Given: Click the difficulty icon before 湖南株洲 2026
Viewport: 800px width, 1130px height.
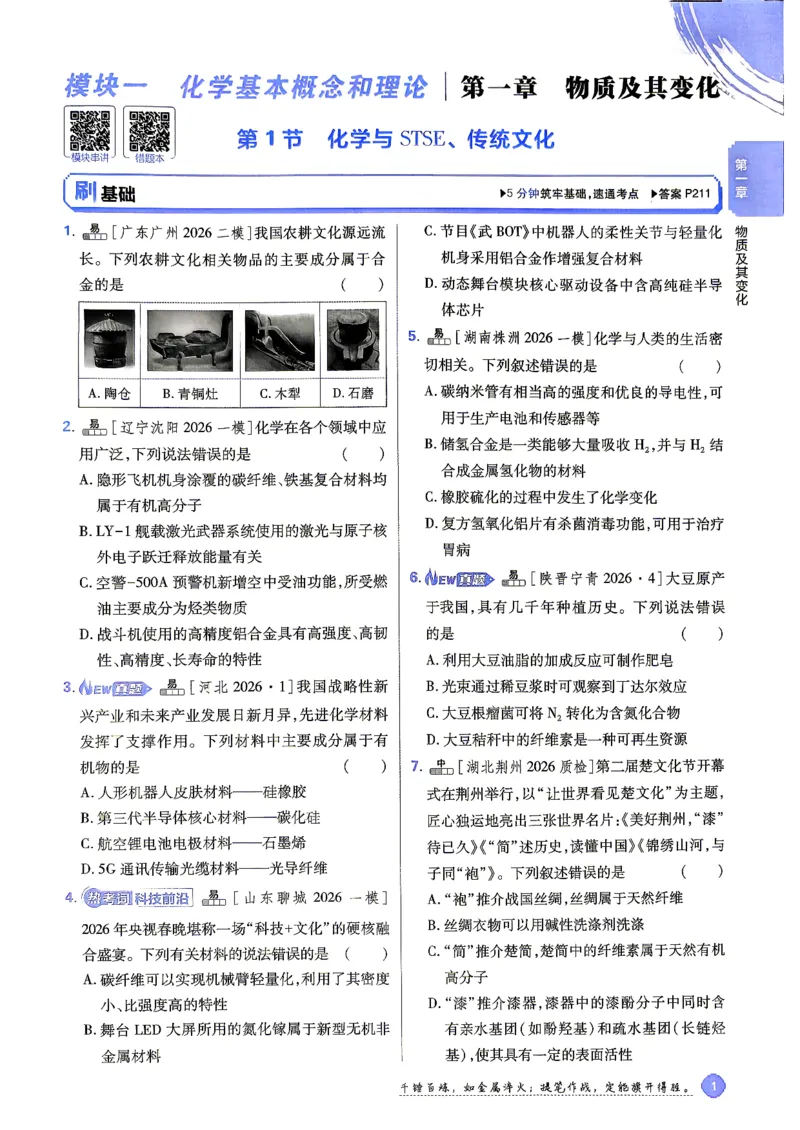Looking at the screenshot, I should (438, 337).
